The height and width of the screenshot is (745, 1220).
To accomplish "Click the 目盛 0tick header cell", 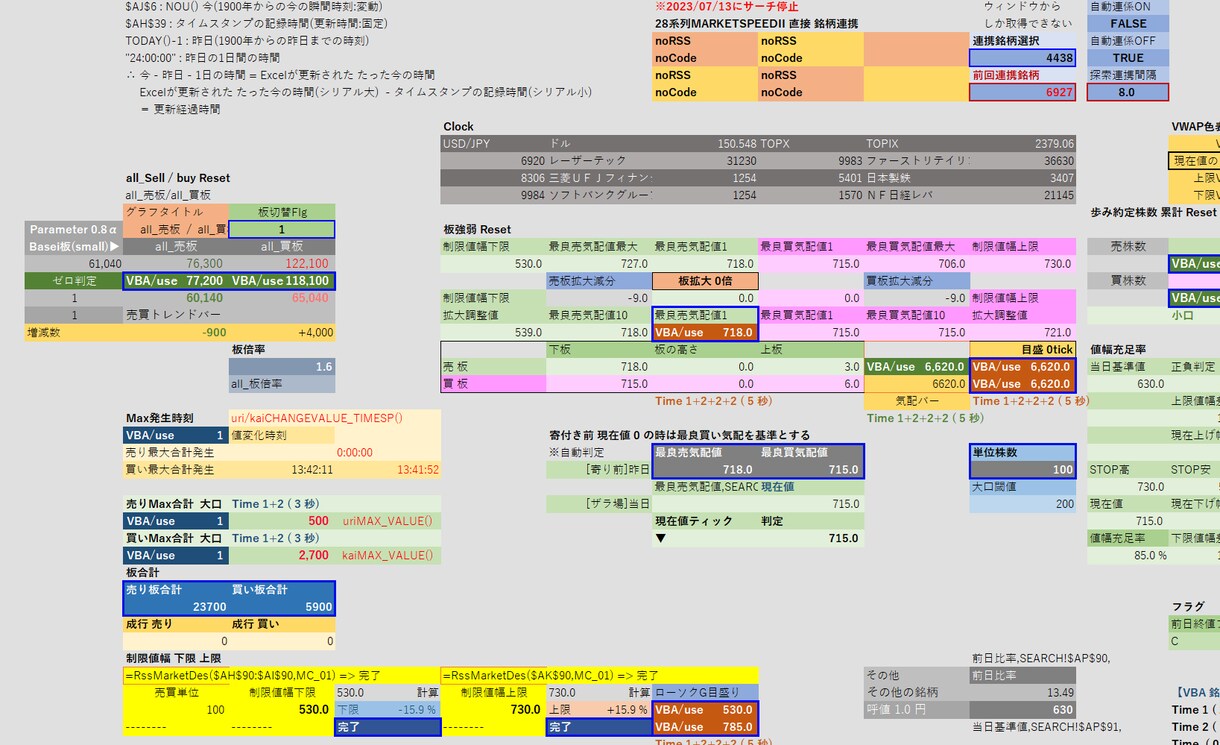I will click(x=1023, y=349).
